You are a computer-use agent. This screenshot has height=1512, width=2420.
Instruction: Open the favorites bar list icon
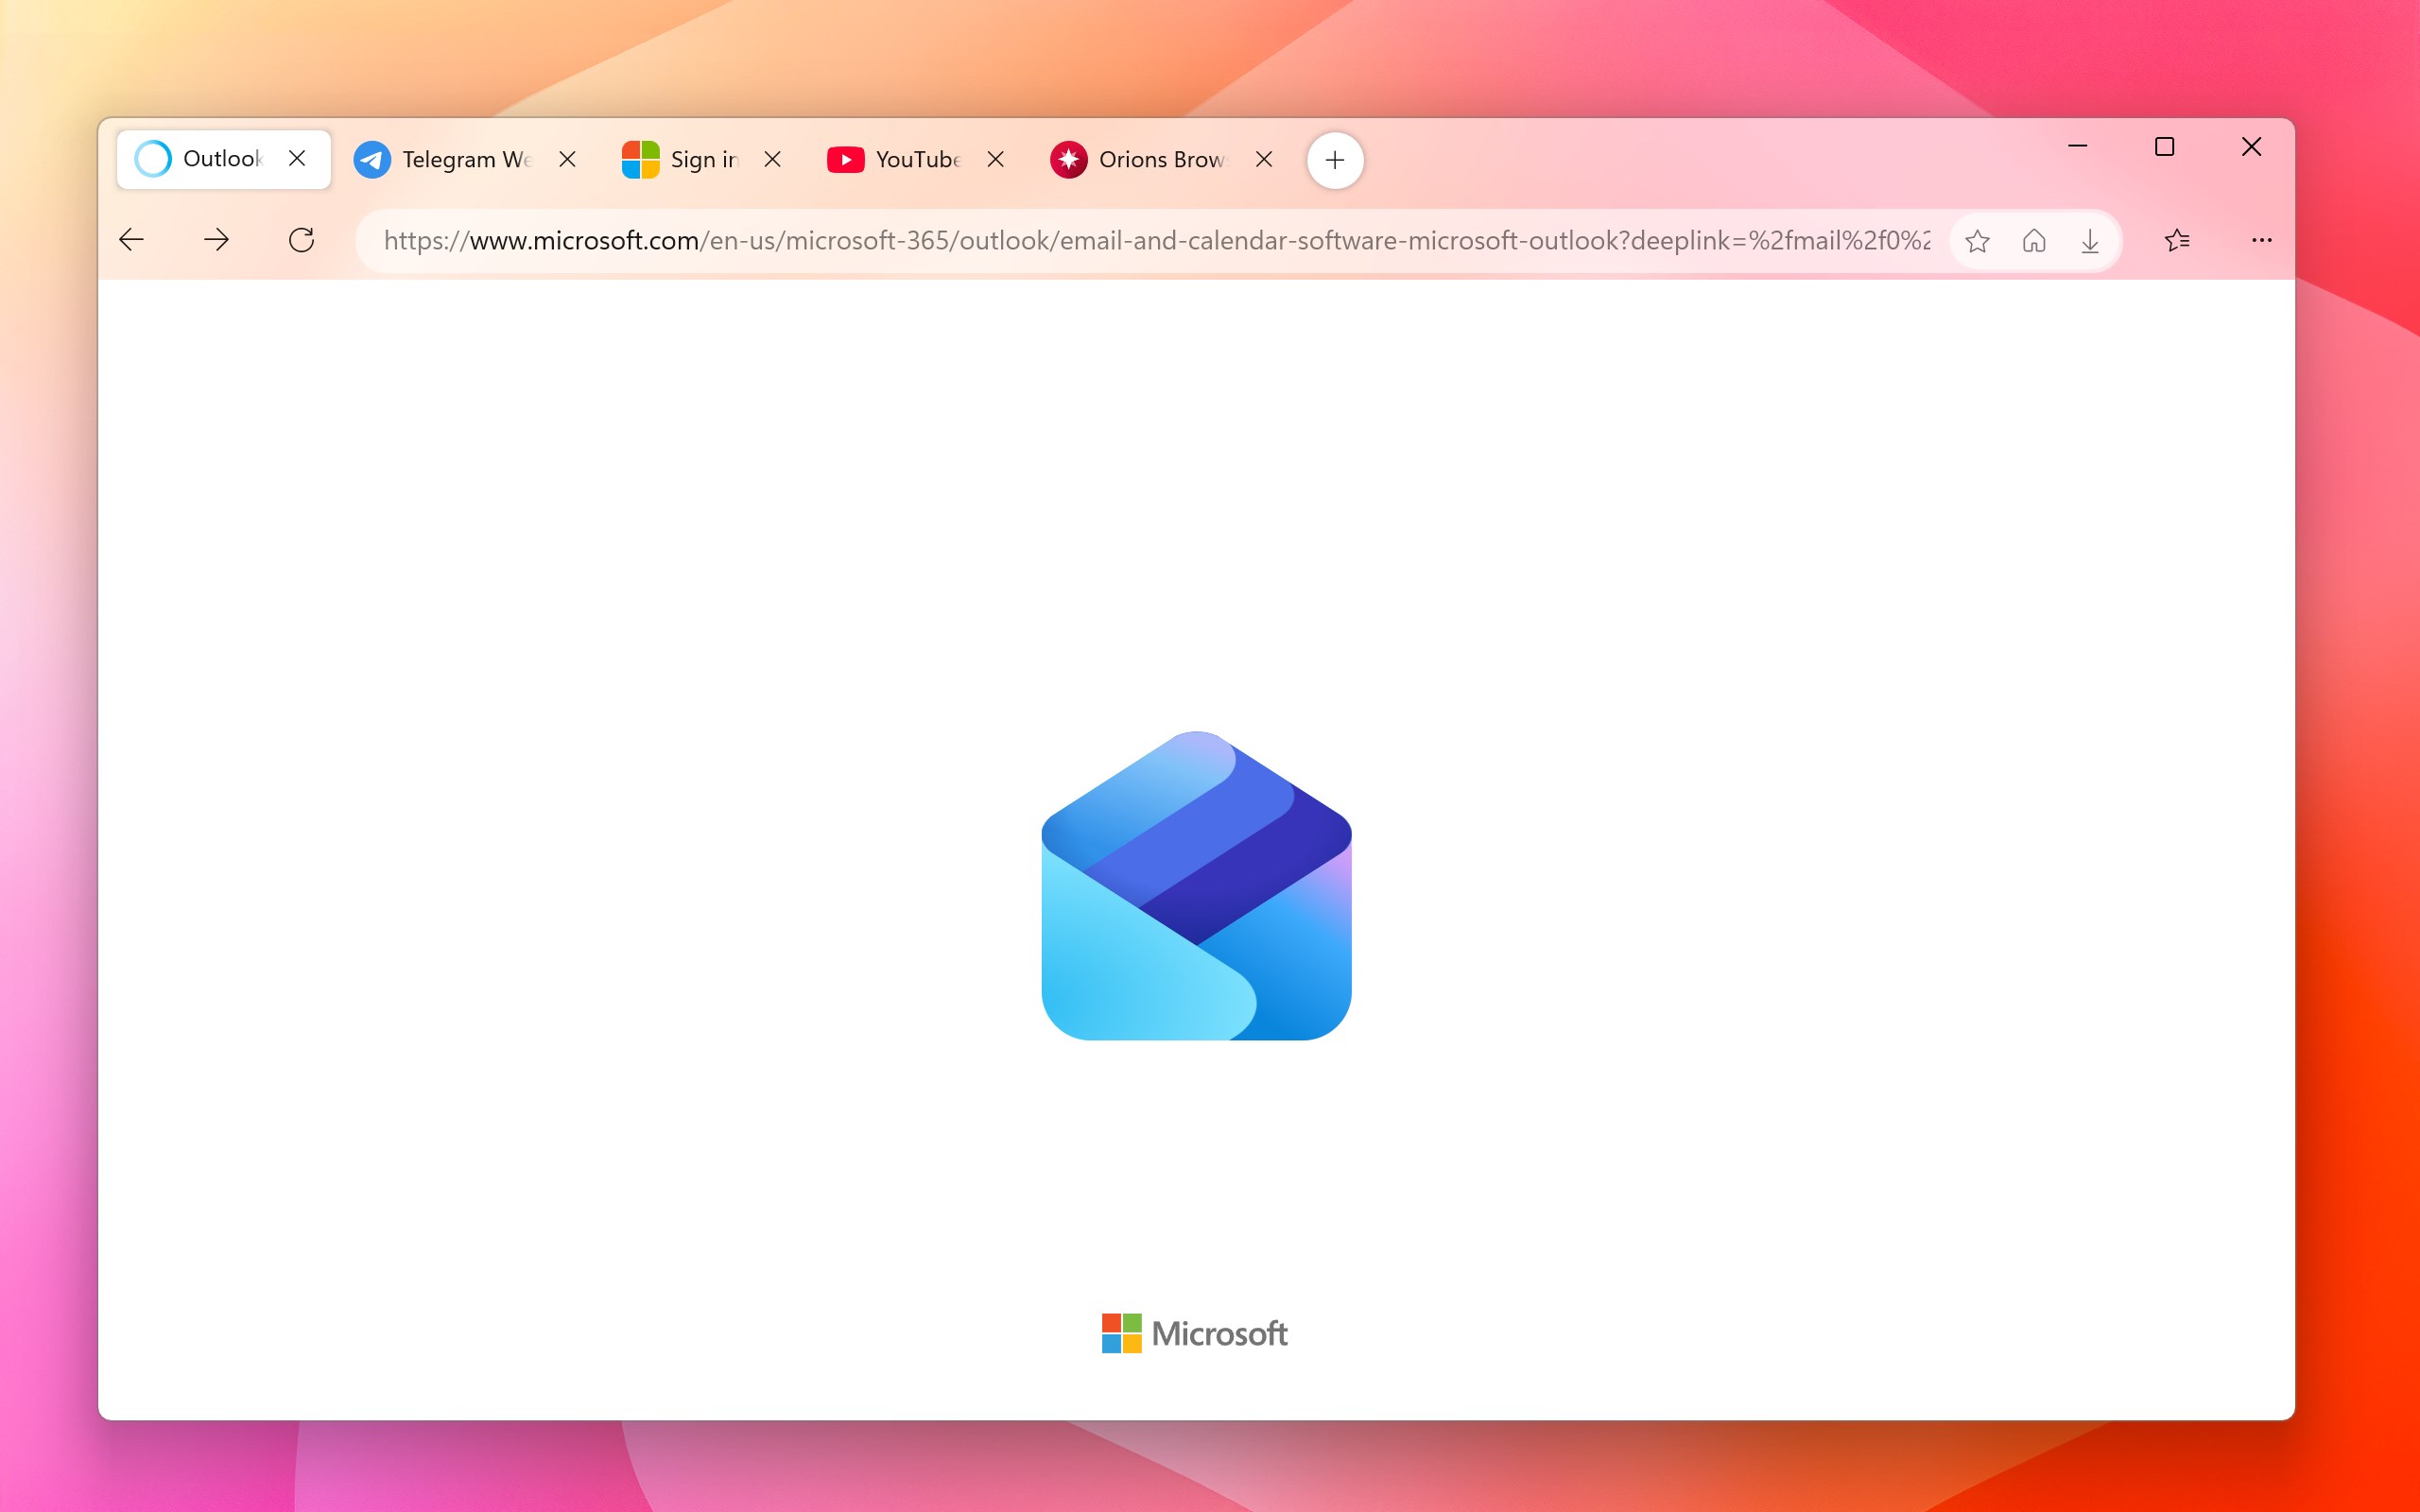[x=2178, y=240]
